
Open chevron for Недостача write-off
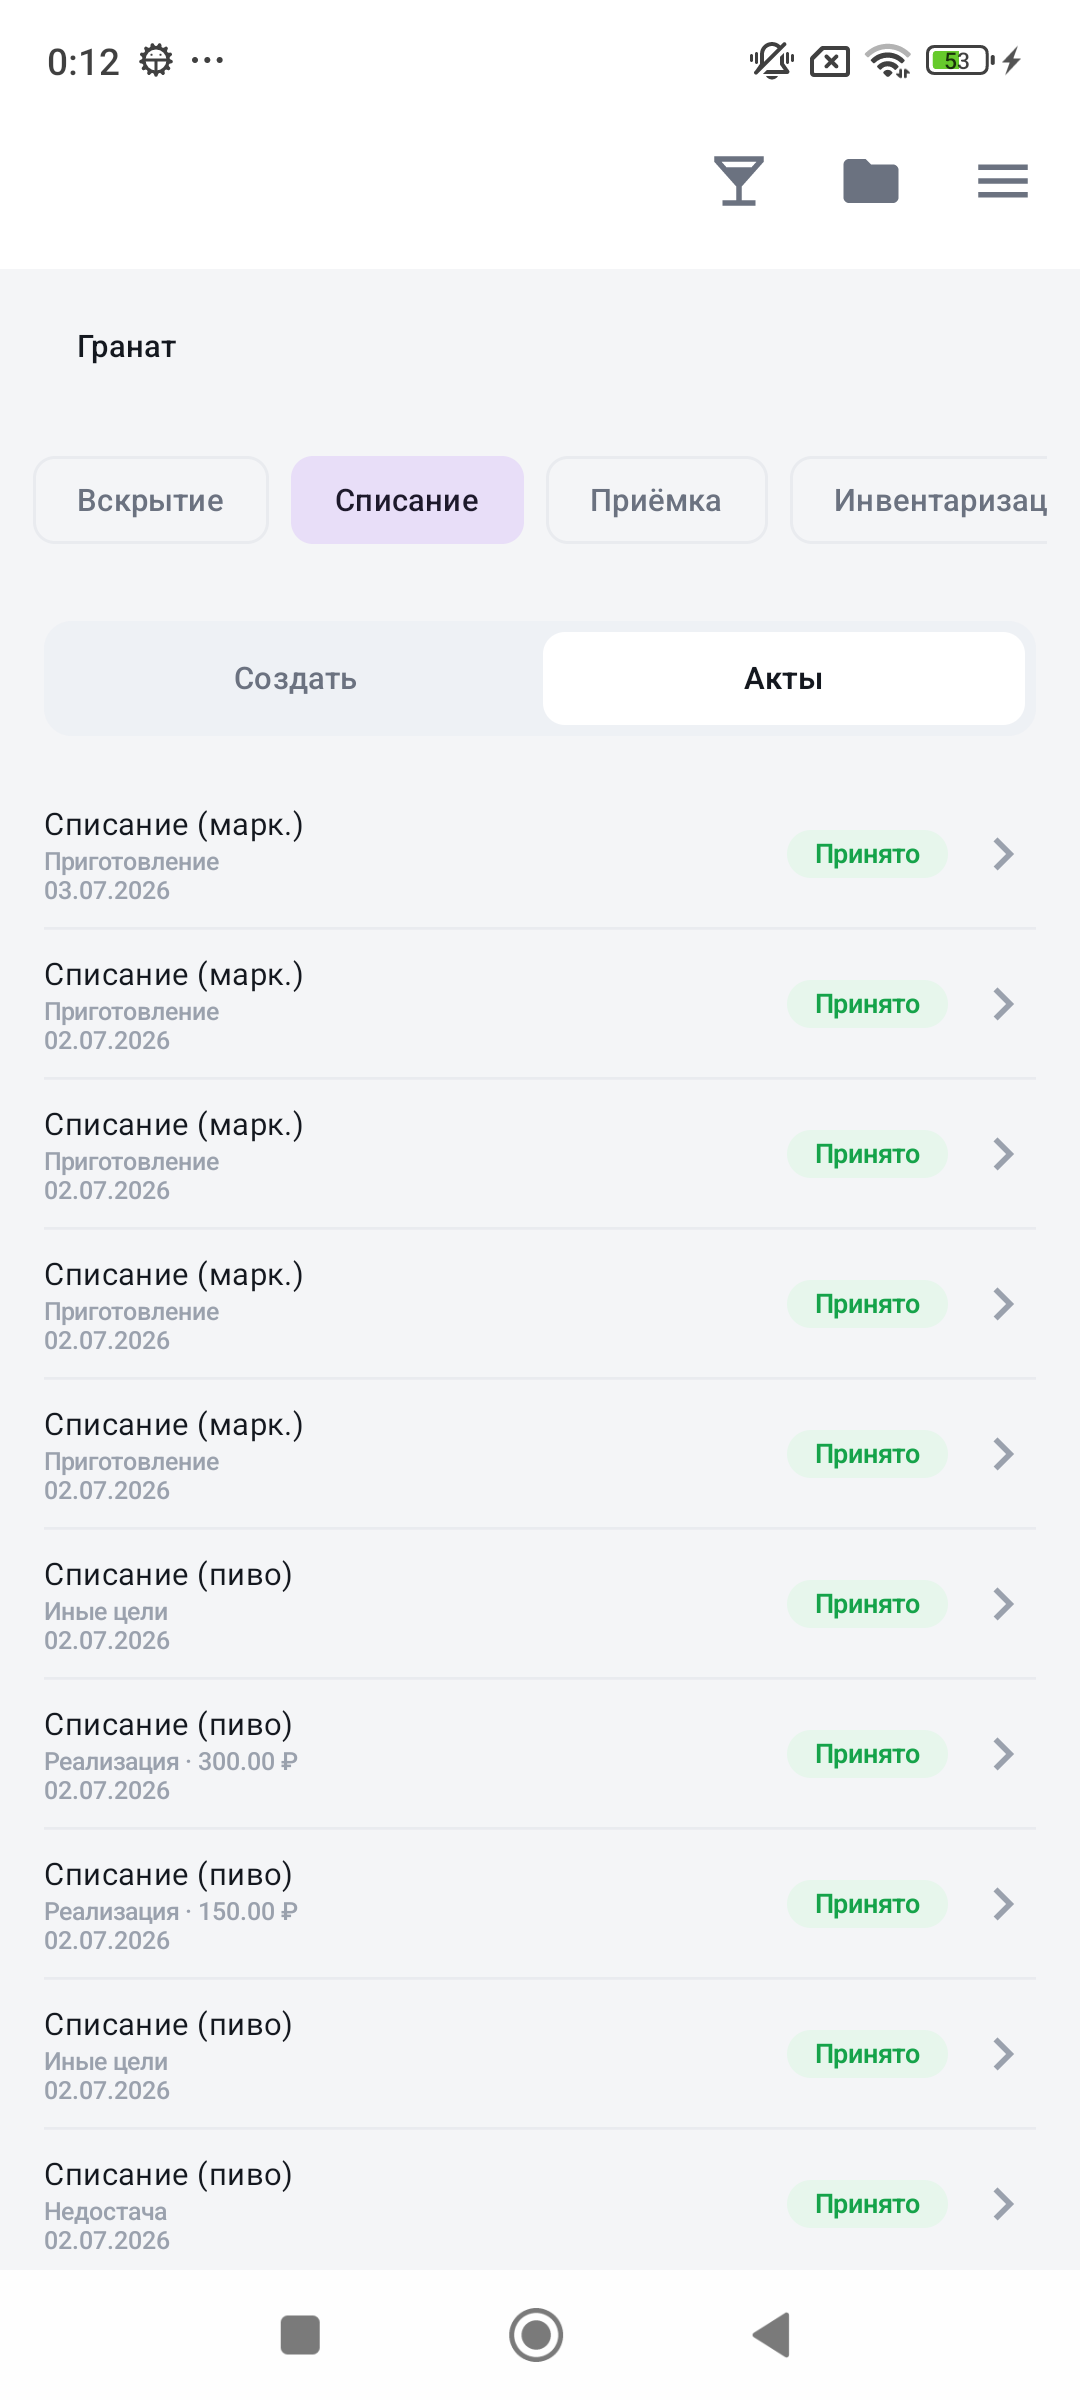click(1004, 2204)
